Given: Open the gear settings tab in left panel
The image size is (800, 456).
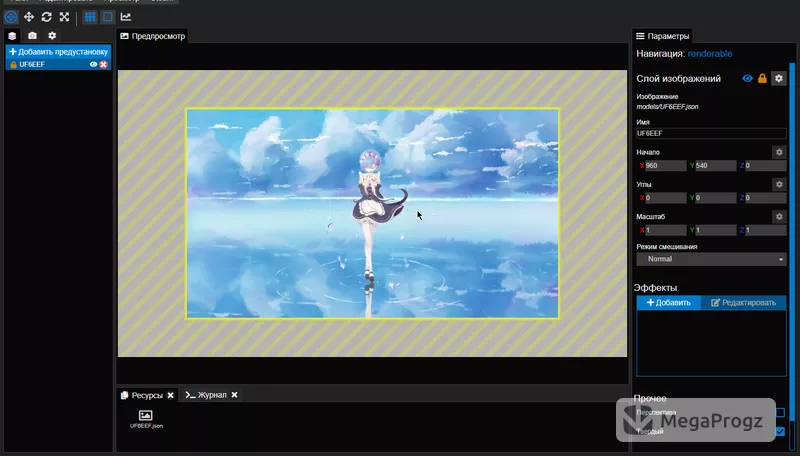Looking at the screenshot, I should pos(52,36).
